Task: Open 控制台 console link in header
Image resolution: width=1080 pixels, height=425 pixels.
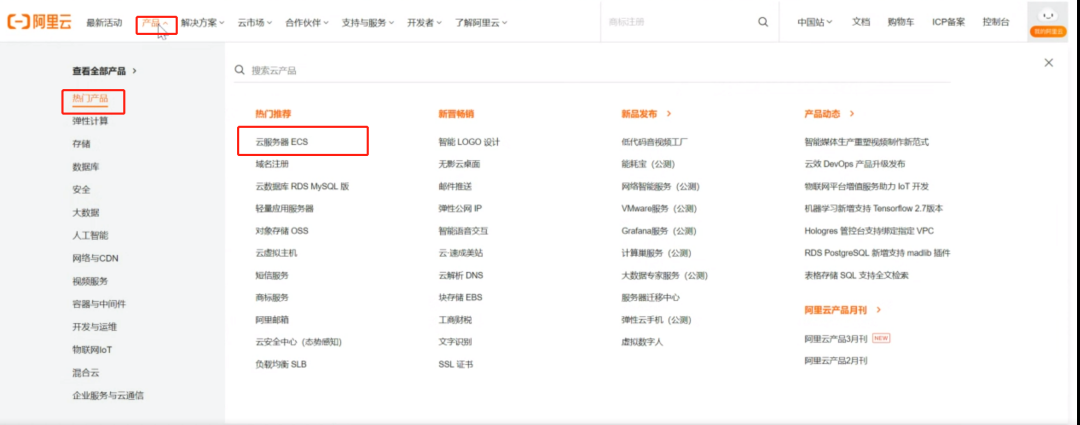Action: click(996, 22)
